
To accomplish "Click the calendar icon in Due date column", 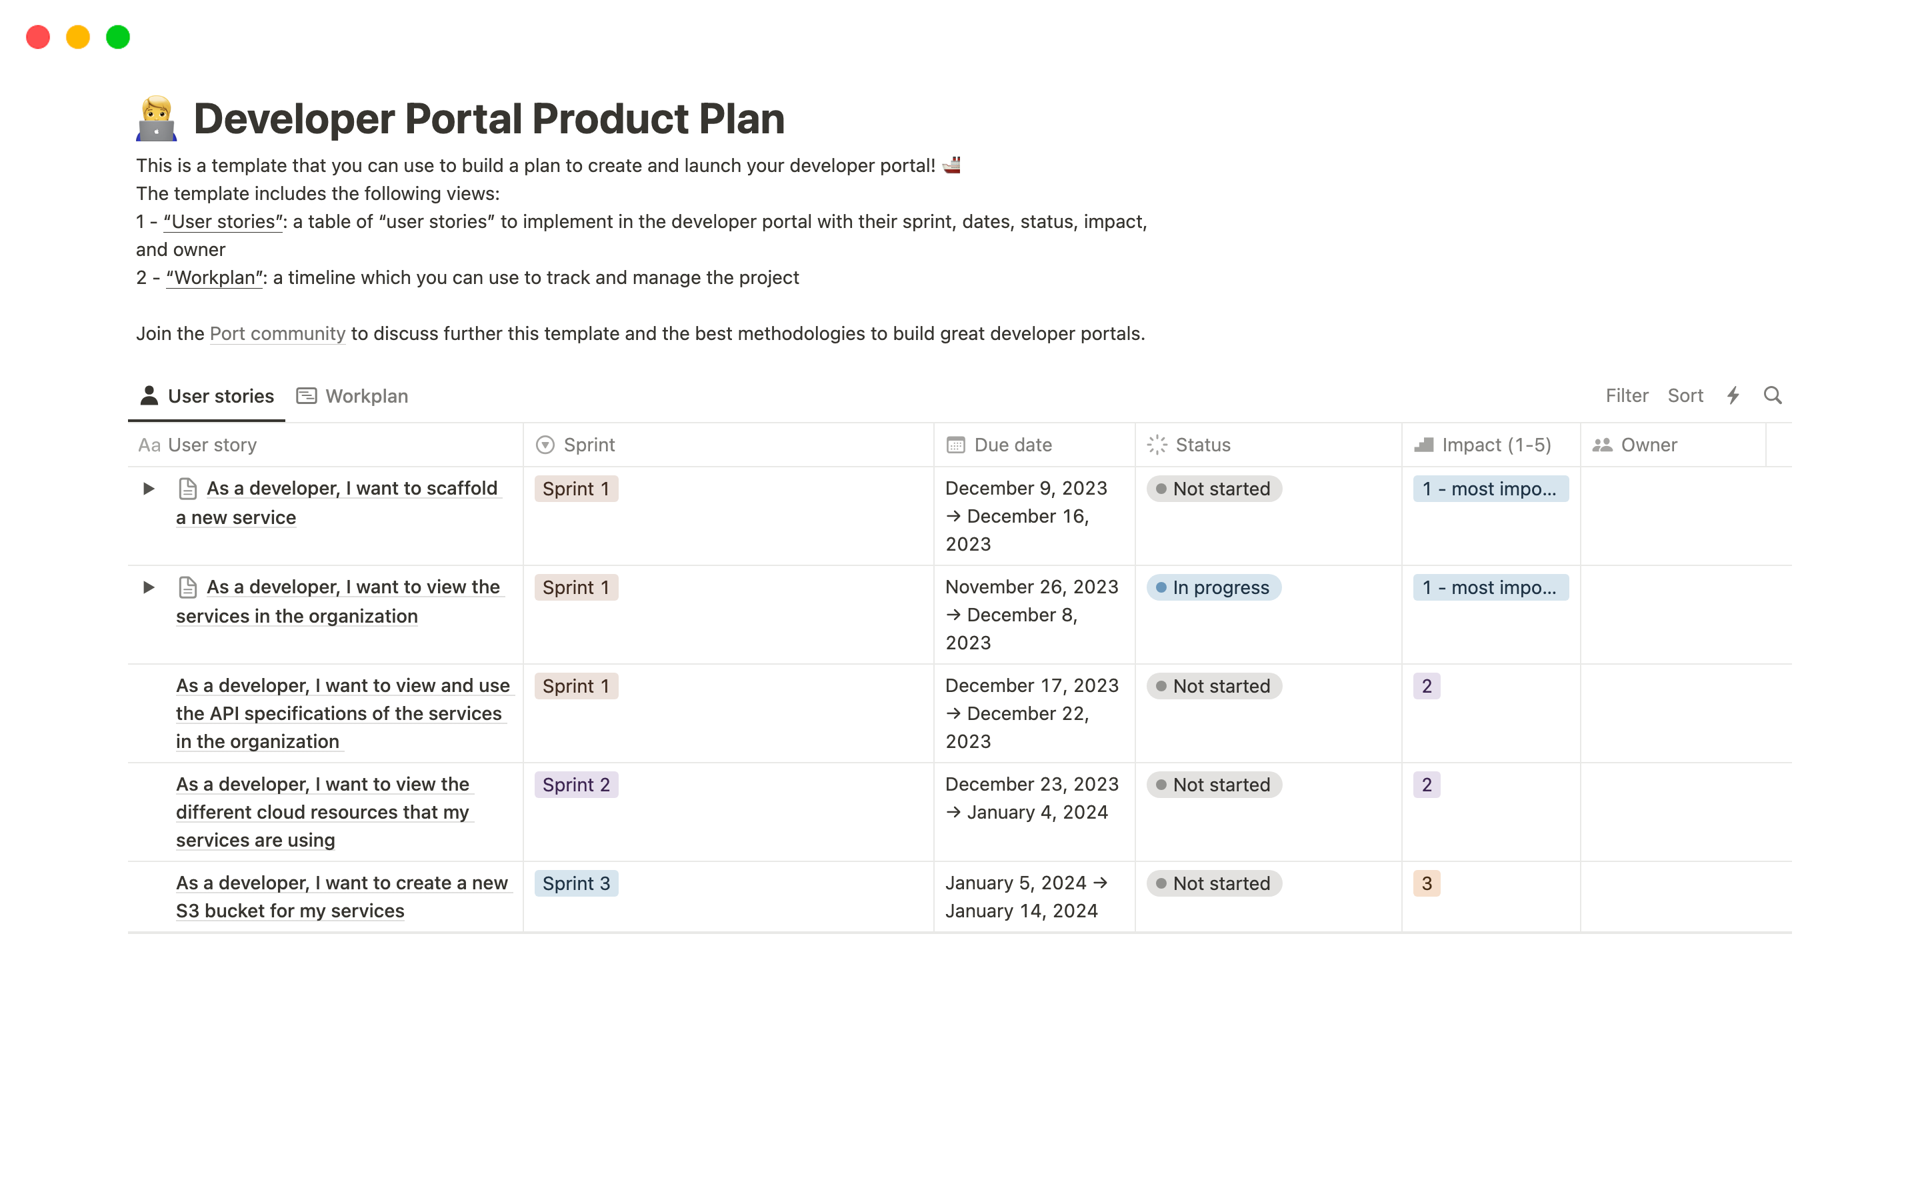I will [955, 444].
